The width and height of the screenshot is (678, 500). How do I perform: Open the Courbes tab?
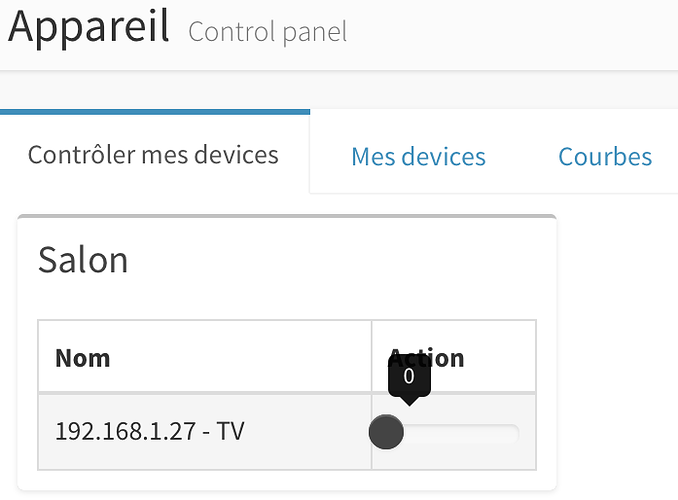point(605,157)
